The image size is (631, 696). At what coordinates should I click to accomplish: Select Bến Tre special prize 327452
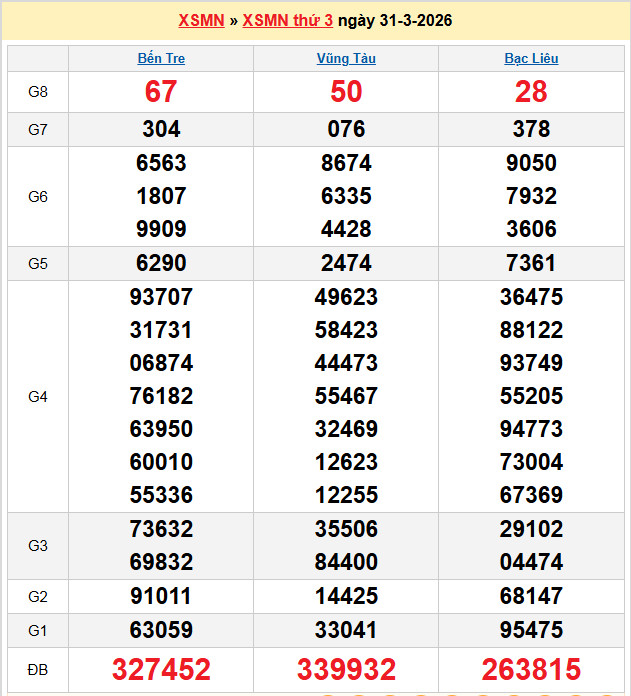pyautogui.click(x=161, y=669)
